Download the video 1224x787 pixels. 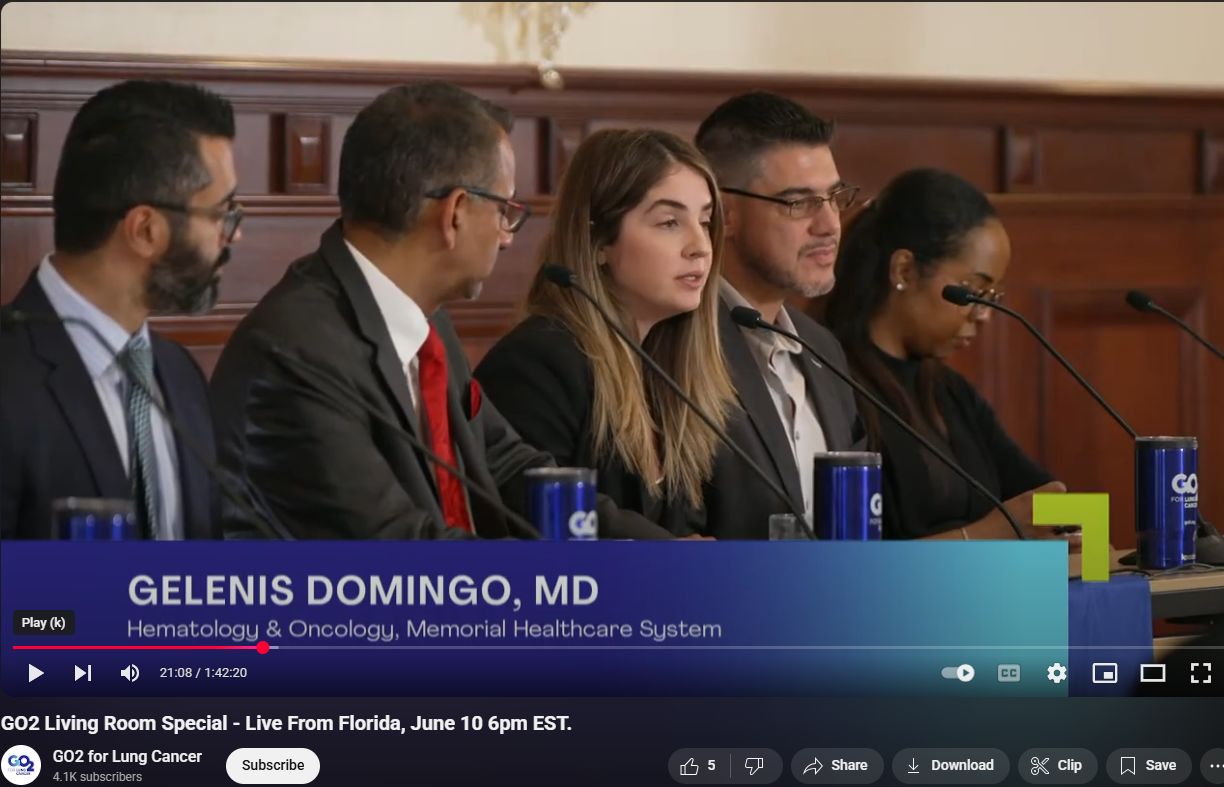click(951, 765)
